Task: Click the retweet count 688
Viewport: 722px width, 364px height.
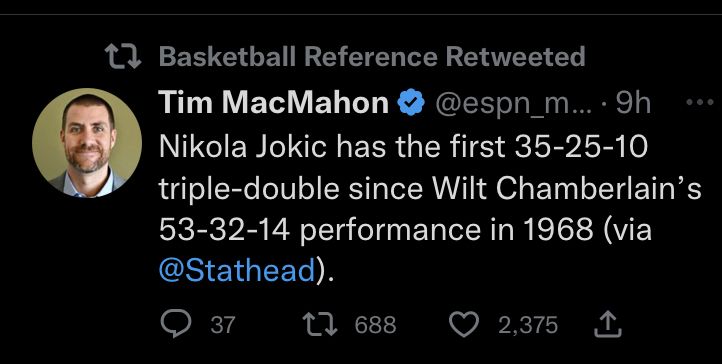Action: pos(375,325)
